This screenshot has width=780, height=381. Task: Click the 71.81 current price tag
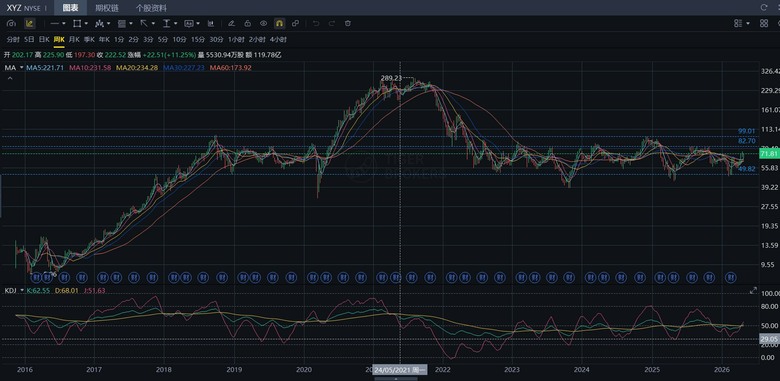click(769, 154)
